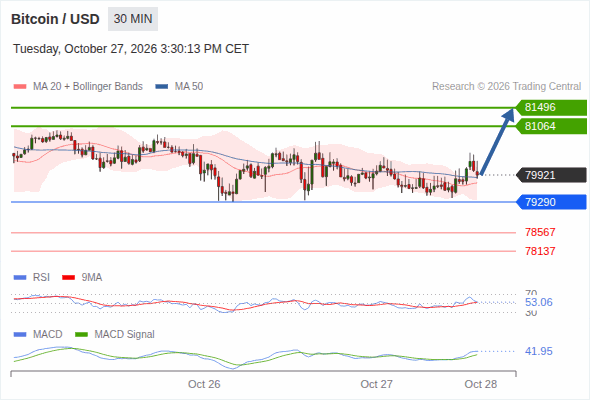Click the 81064 resistance price tag
Viewport: 590px width, 400px height.
click(x=551, y=126)
